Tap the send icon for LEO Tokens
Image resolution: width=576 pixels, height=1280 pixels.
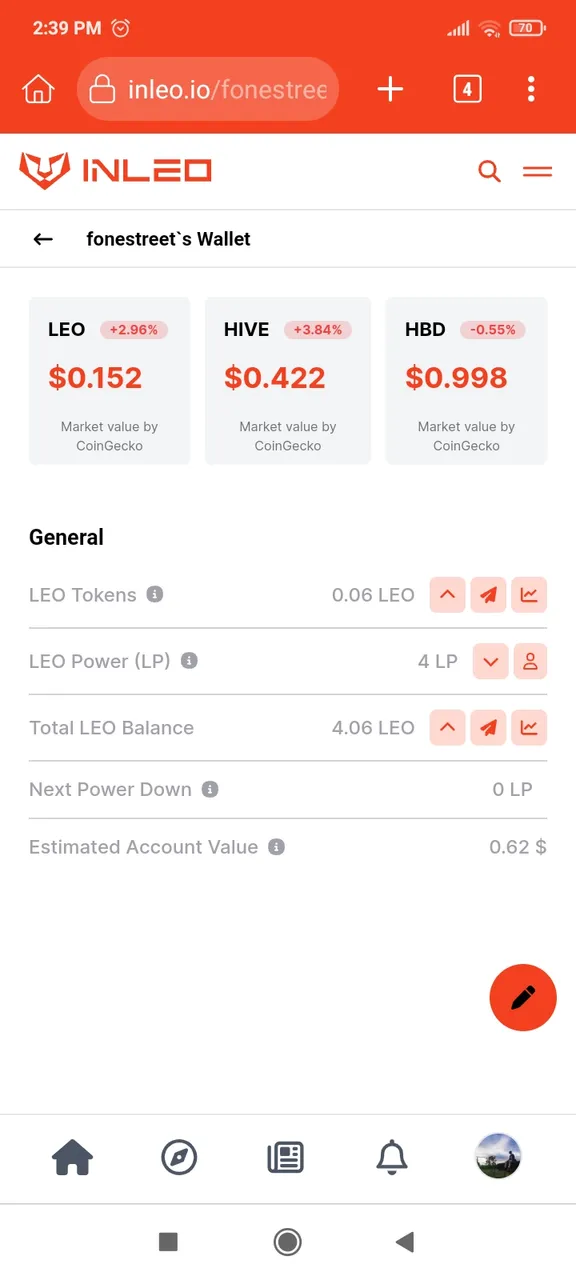pos(488,595)
